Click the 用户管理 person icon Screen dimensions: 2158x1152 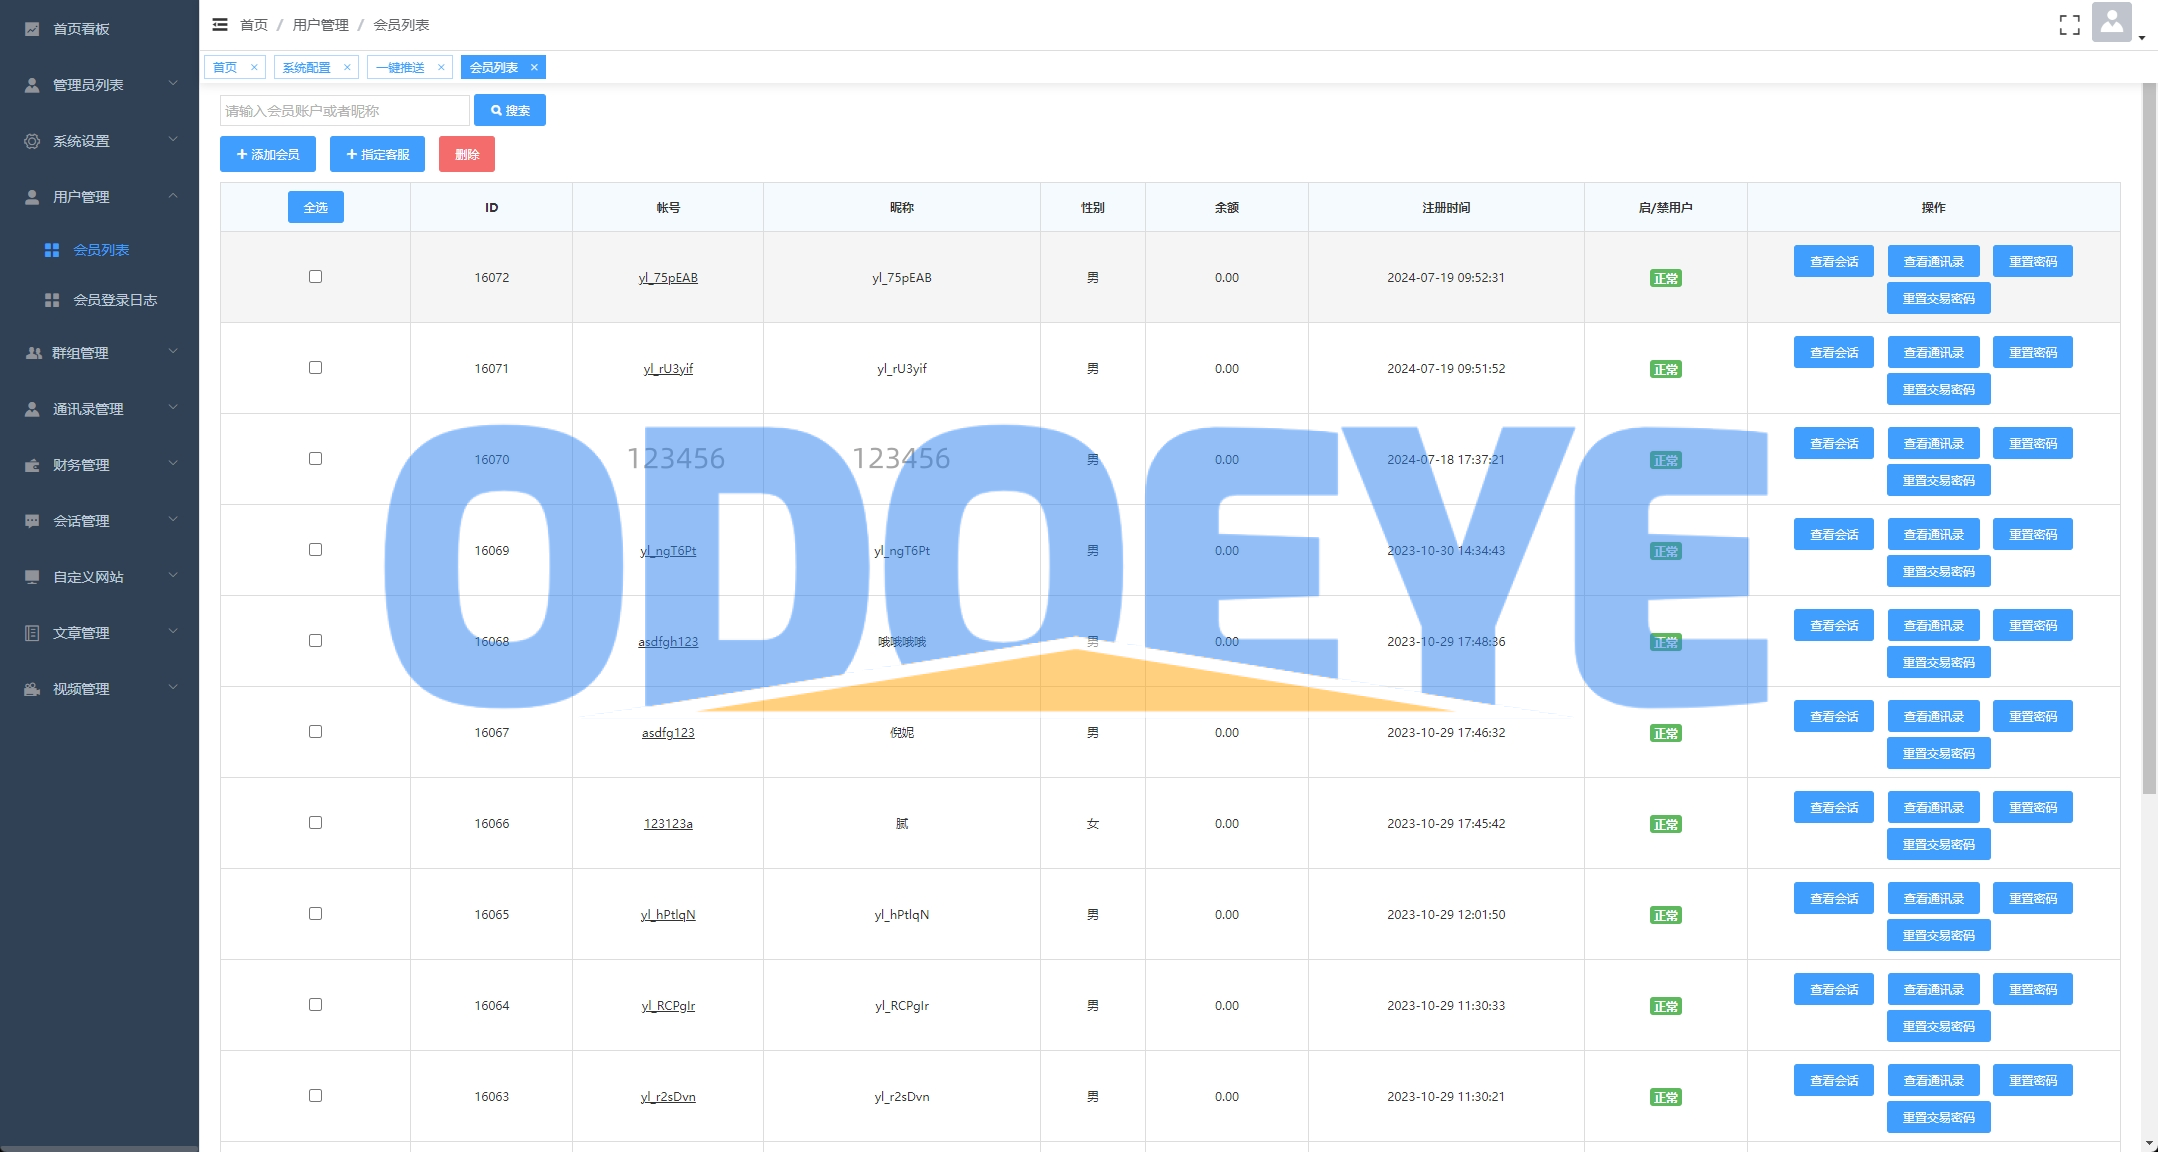pos(32,197)
